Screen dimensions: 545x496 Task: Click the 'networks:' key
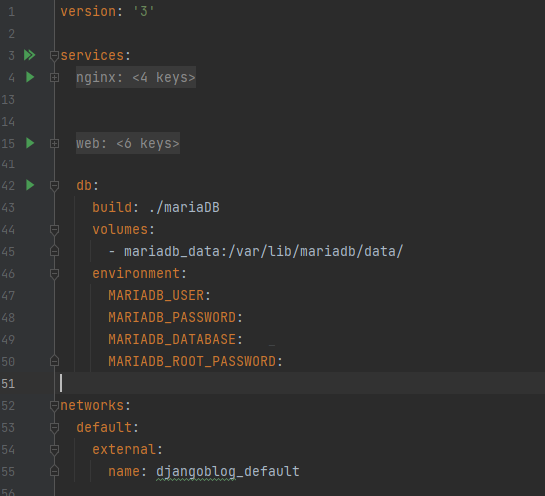pos(96,405)
